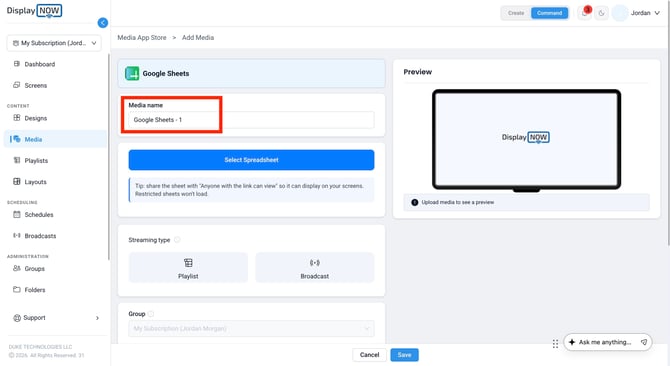Show the Group info tooltip icon

point(151,314)
